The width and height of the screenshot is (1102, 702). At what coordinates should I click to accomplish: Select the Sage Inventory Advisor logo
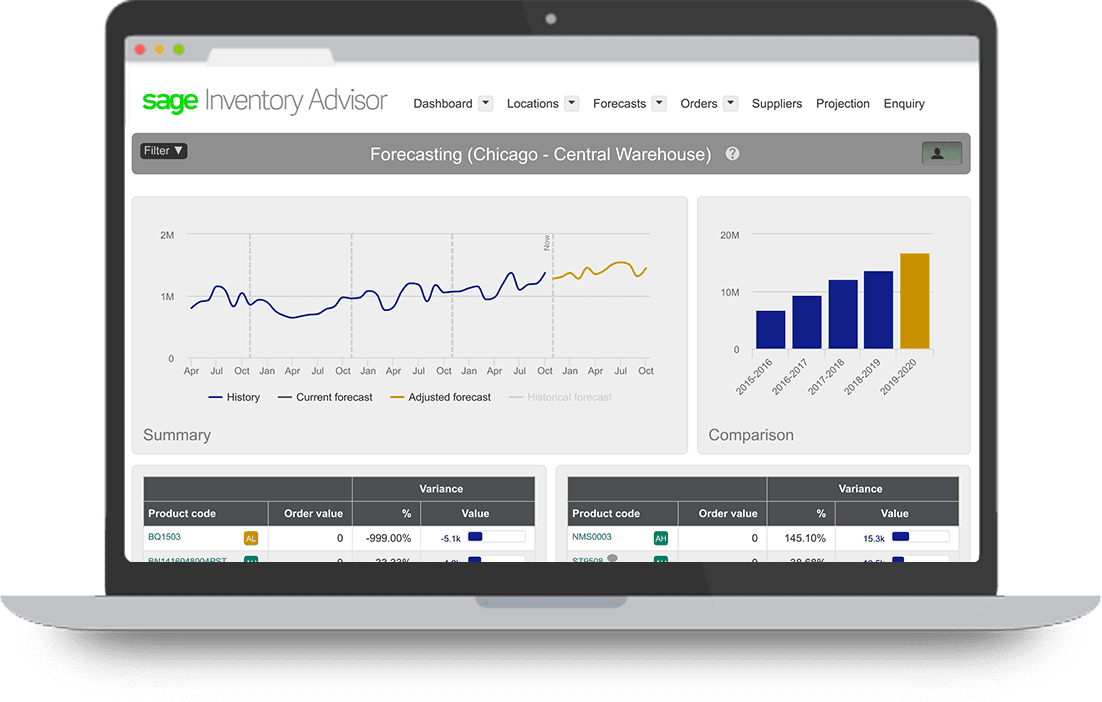click(264, 100)
